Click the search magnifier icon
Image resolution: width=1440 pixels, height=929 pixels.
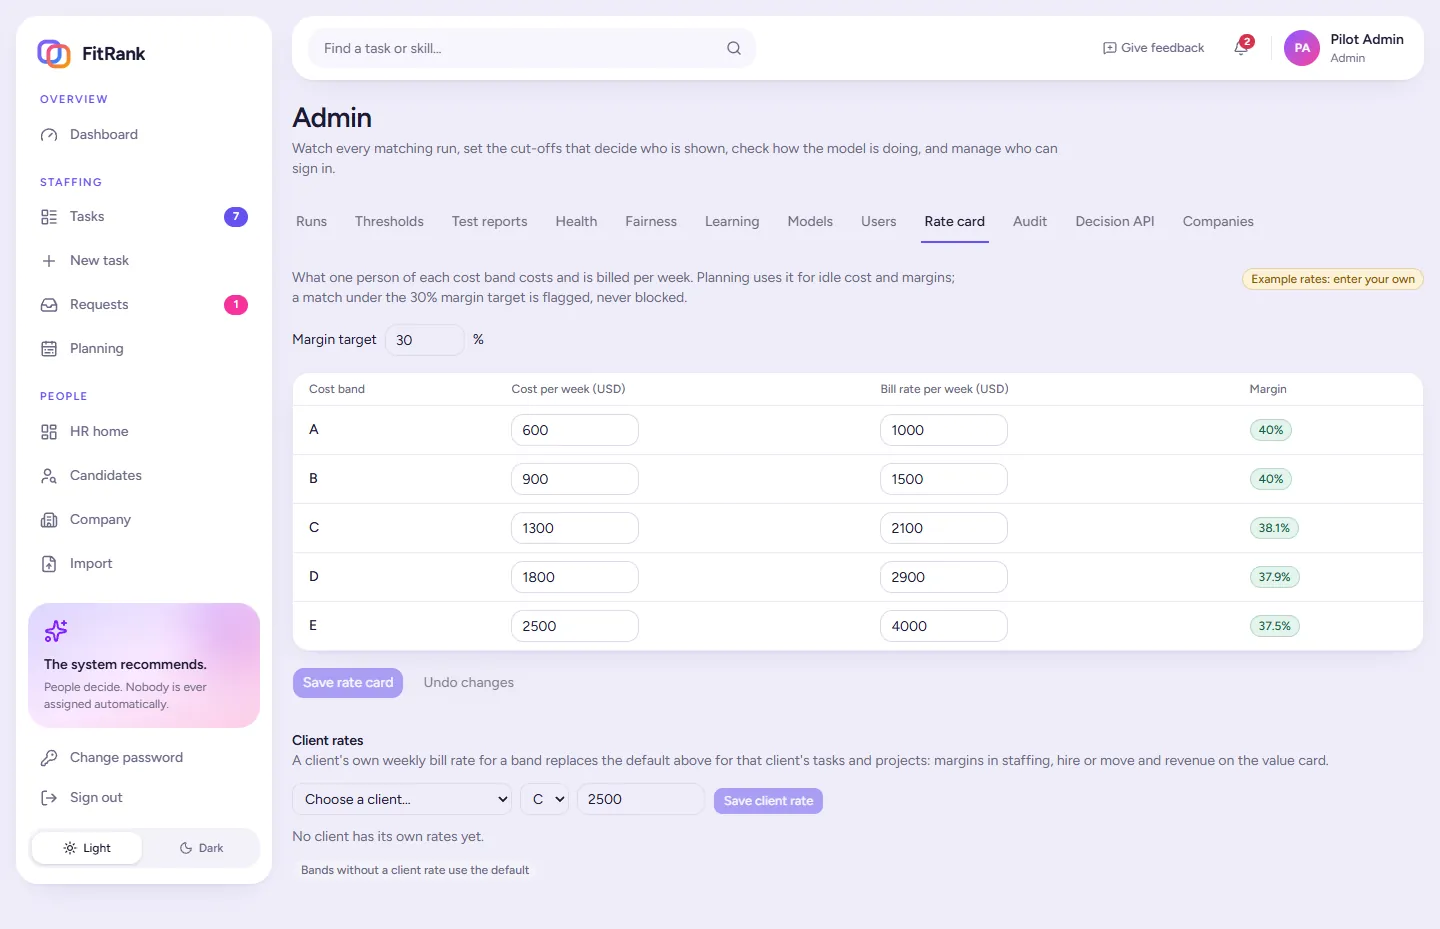(734, 48)
